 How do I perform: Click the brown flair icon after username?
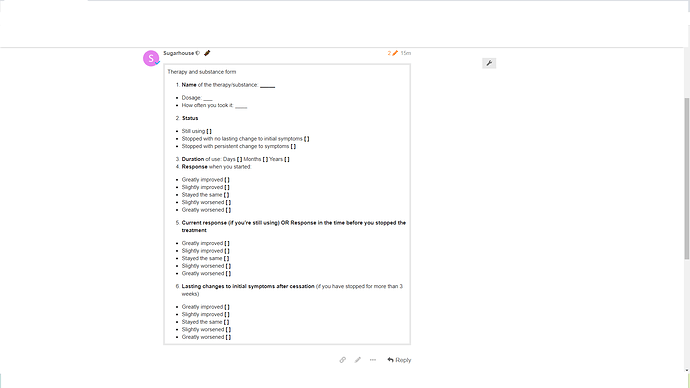207,53
